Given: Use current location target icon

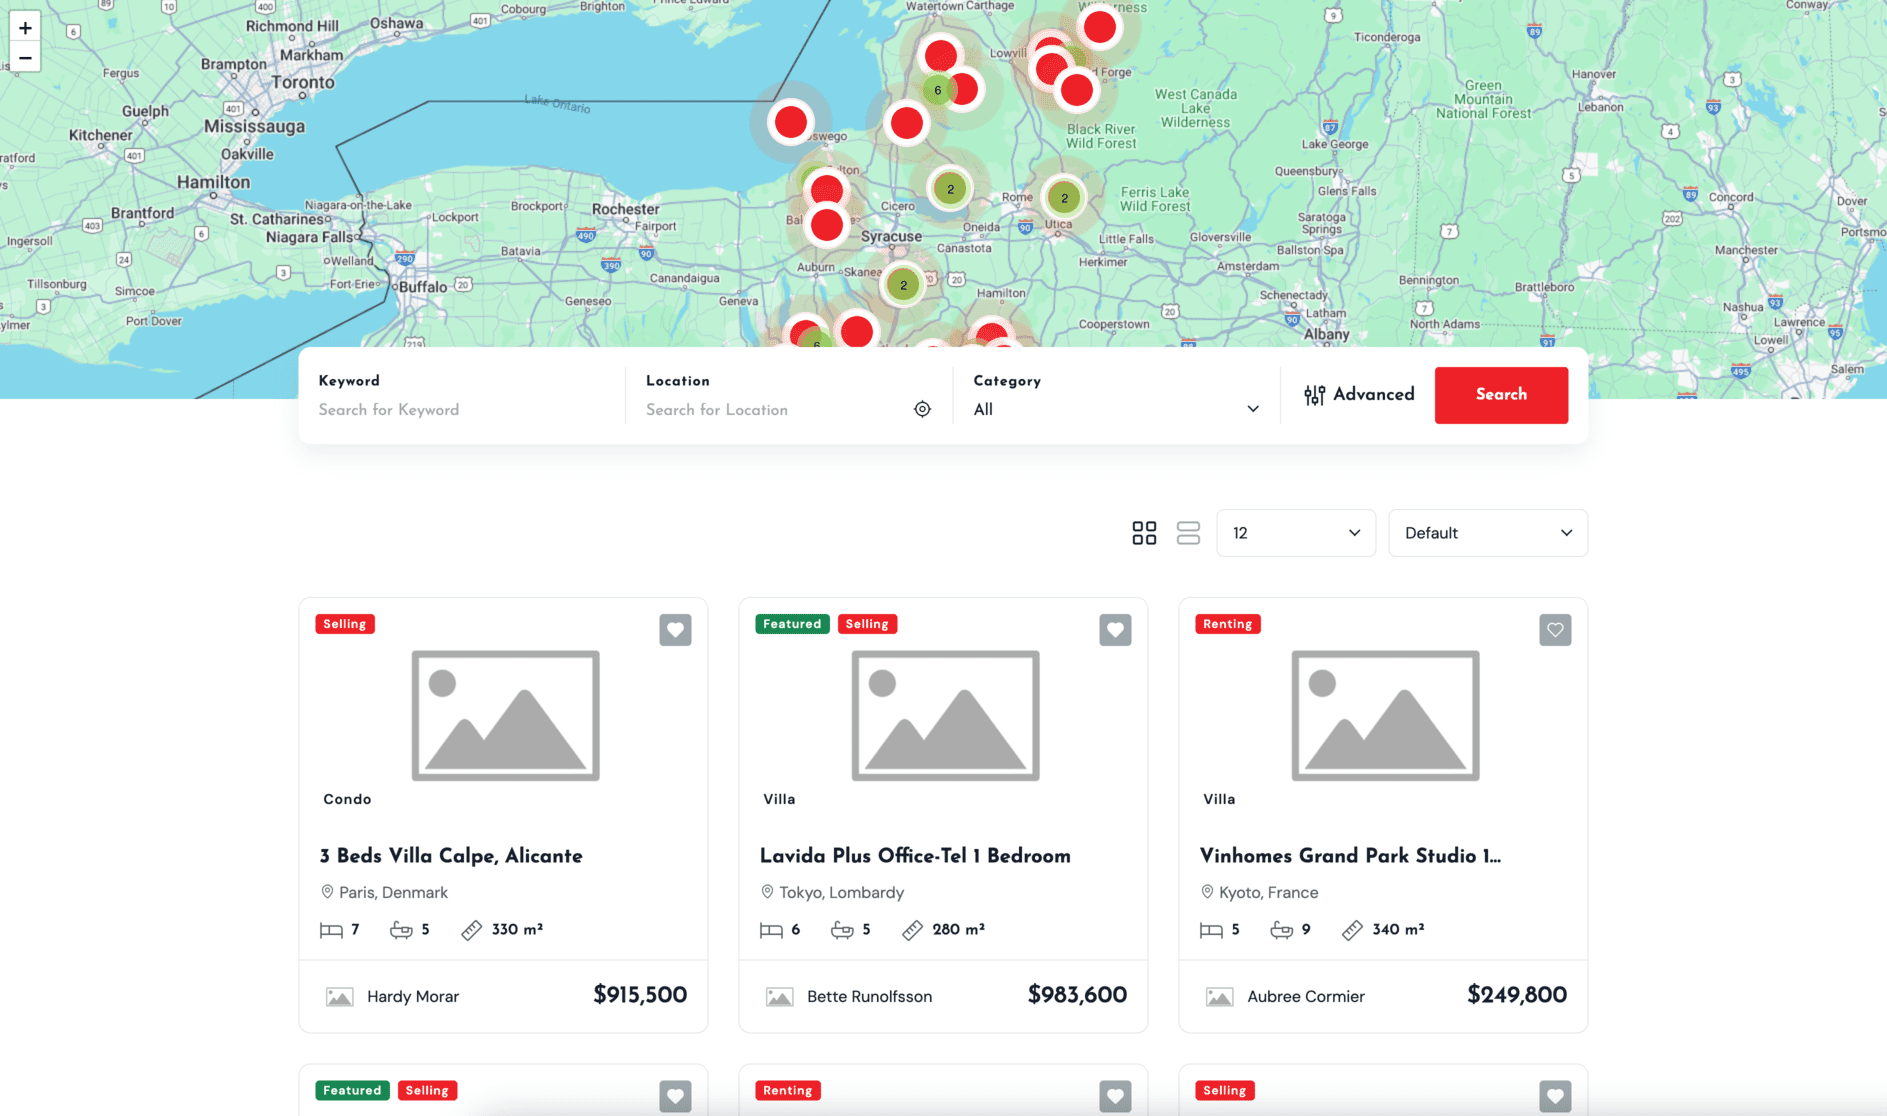Looking at the screenshot, I should pos(922,409).
